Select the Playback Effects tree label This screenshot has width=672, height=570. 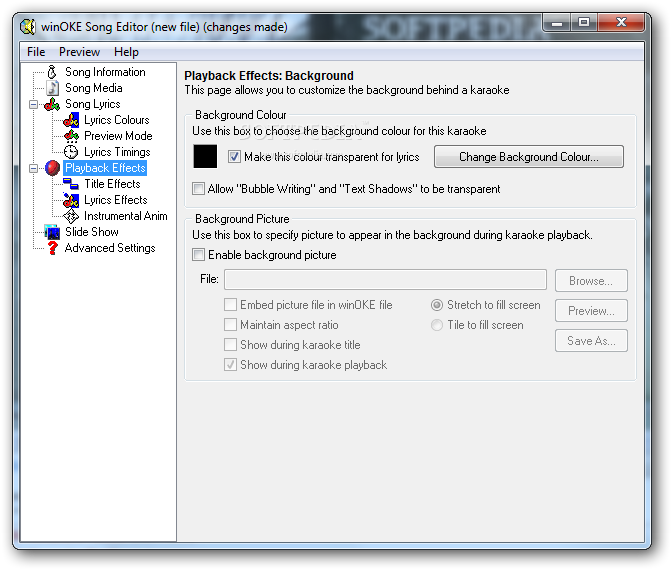tap(105, 168)
